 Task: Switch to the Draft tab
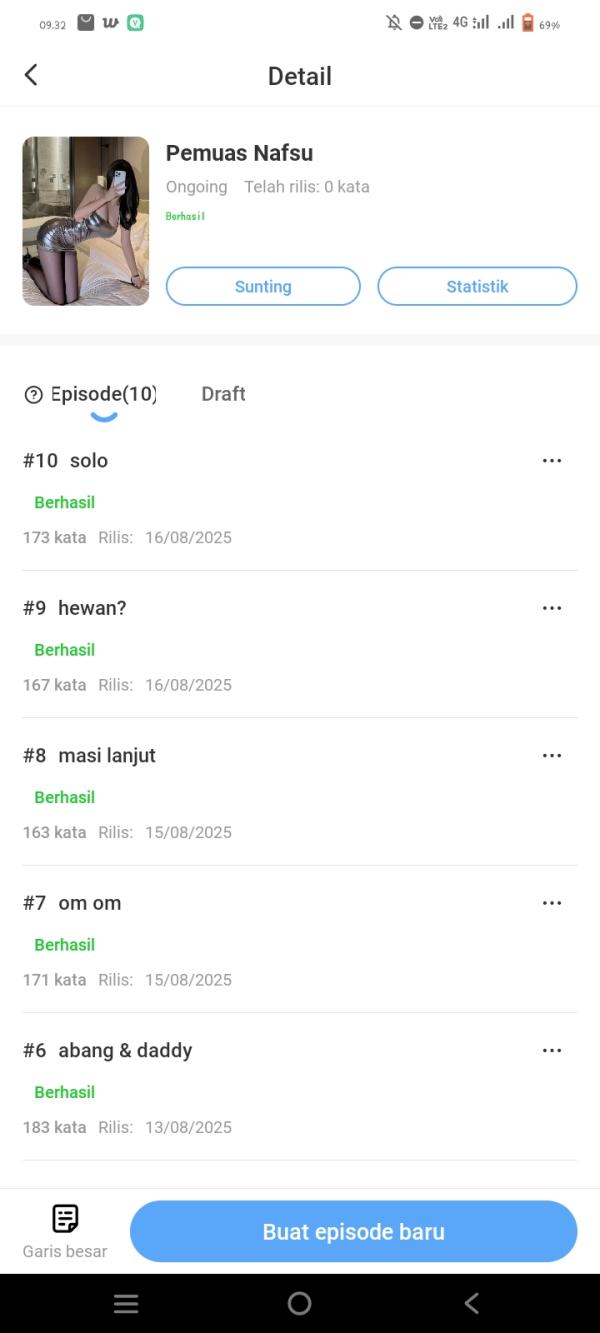pos(223,394)
